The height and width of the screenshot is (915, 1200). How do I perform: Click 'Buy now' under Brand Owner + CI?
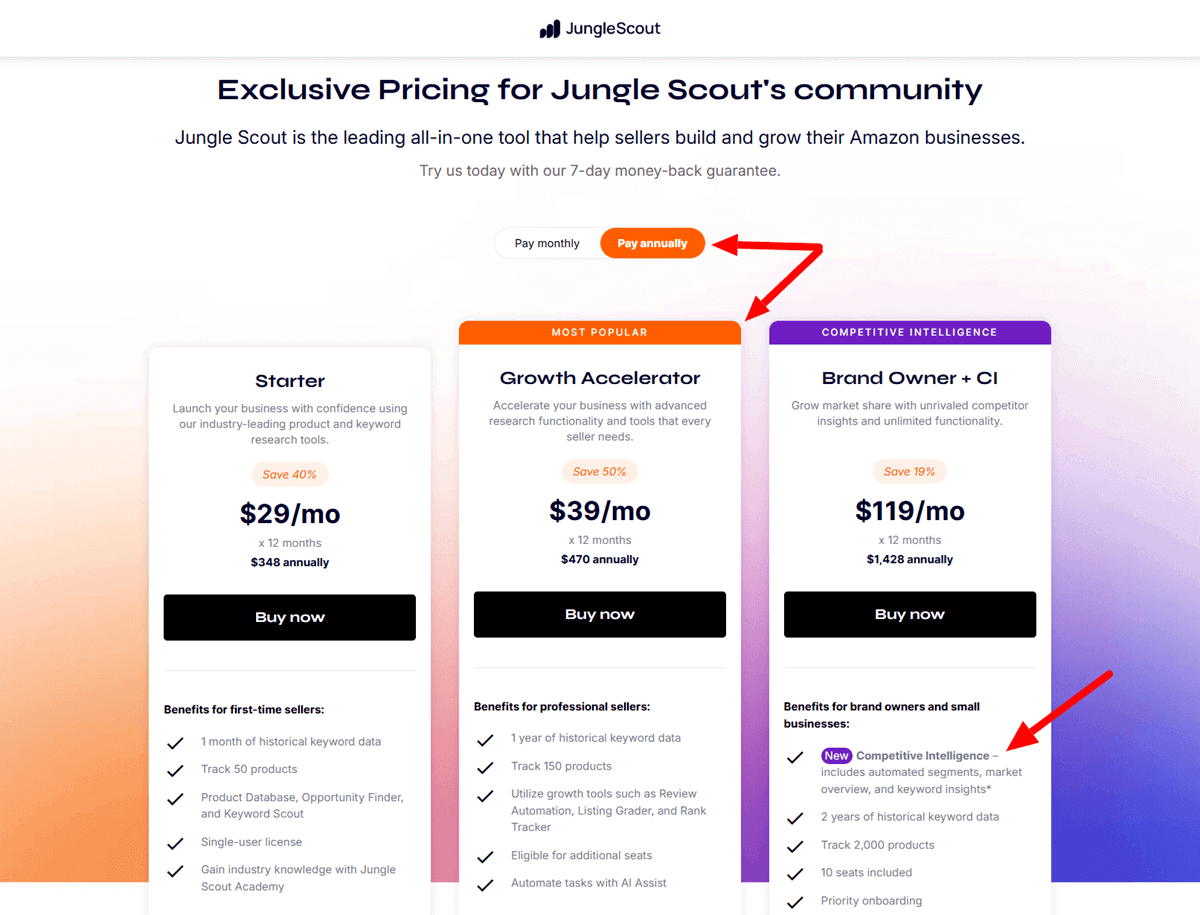point(909,614)
